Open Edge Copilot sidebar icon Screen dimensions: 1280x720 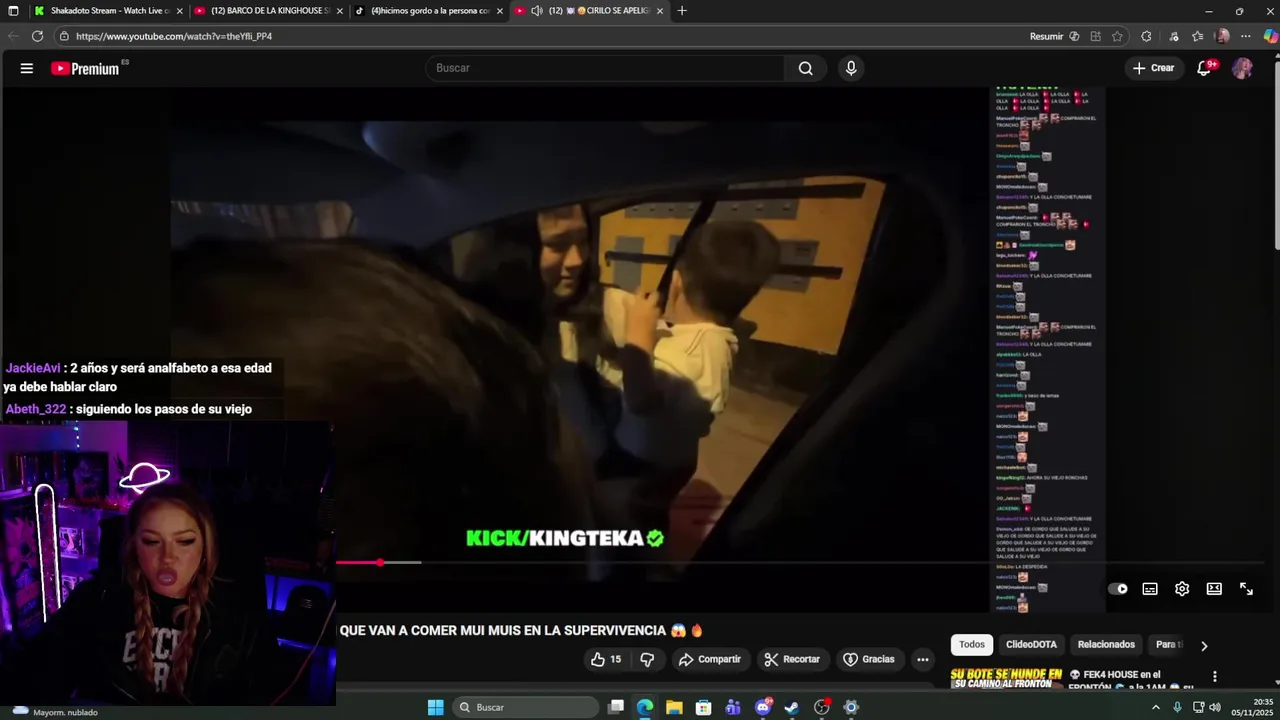click(x=1270, y=36)
